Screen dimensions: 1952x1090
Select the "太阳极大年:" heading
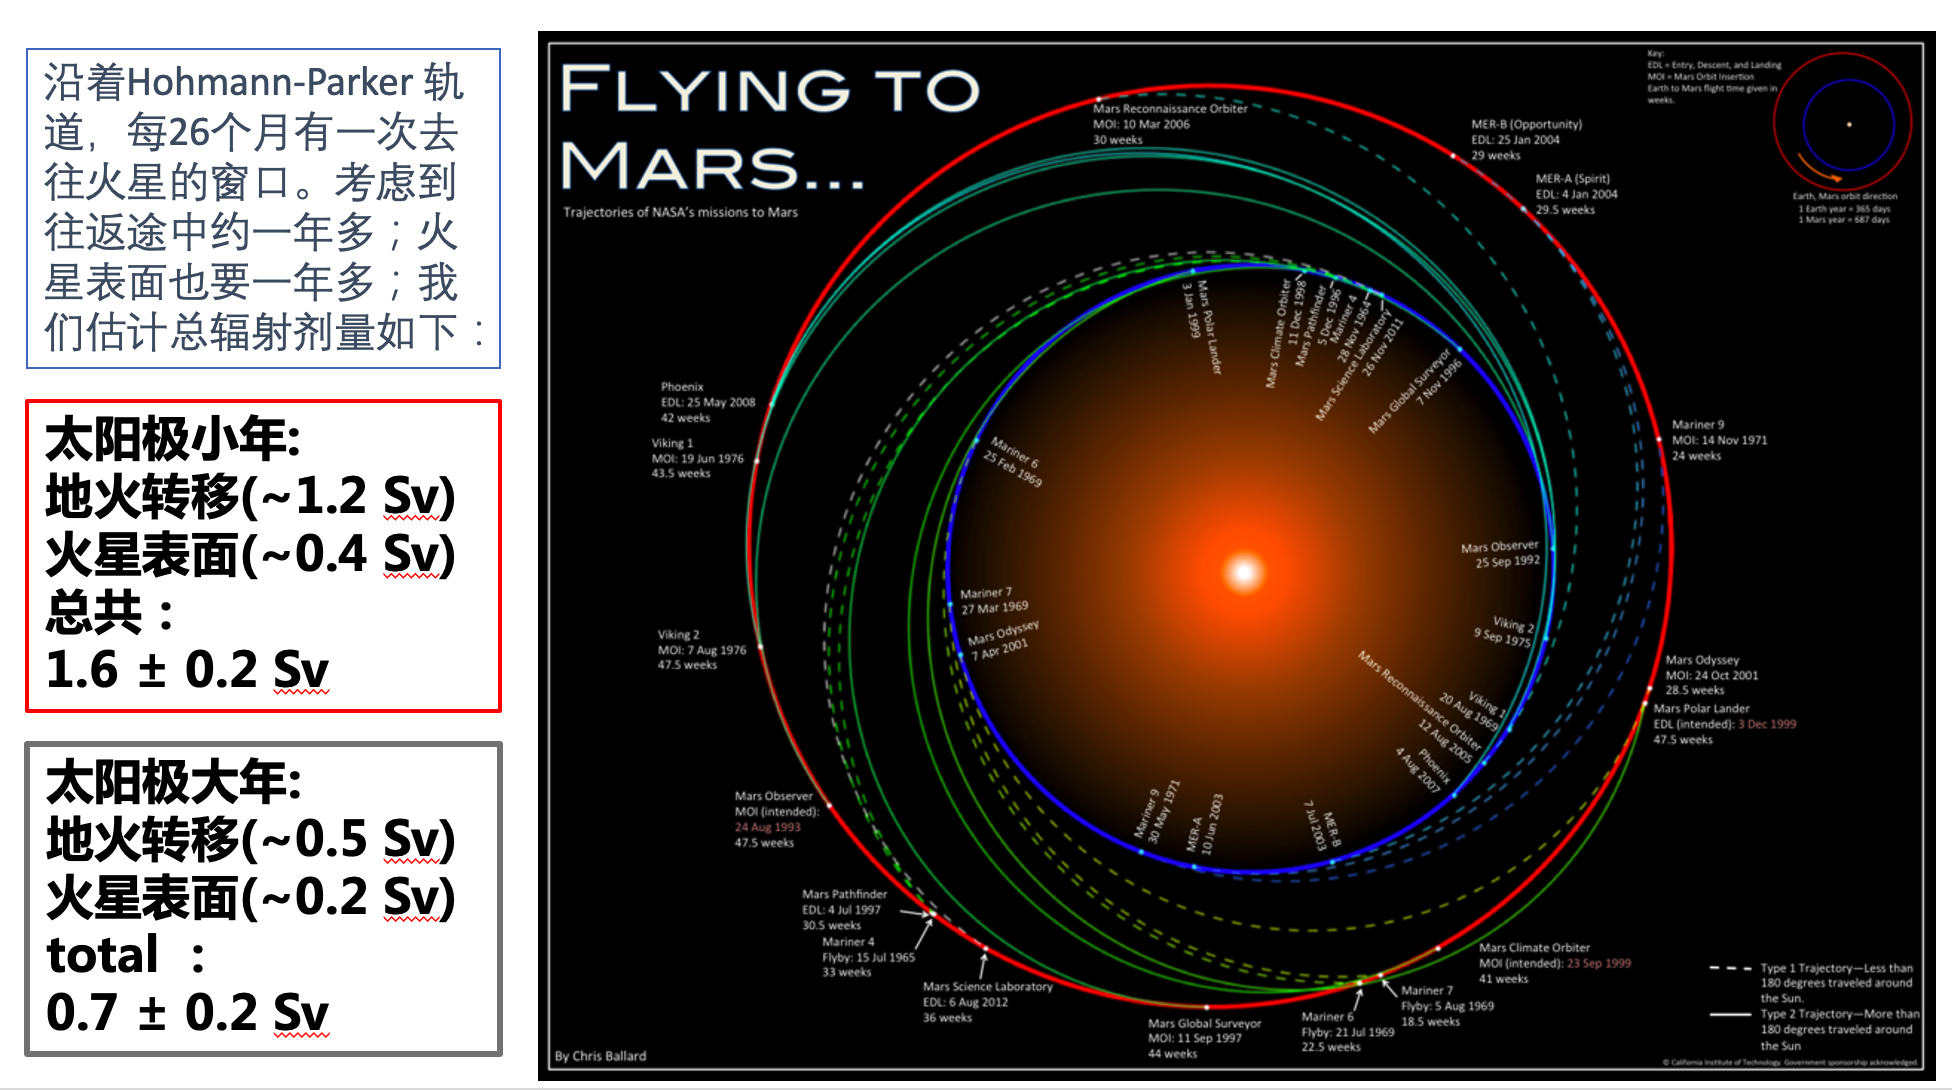click(x=173, y=782)
